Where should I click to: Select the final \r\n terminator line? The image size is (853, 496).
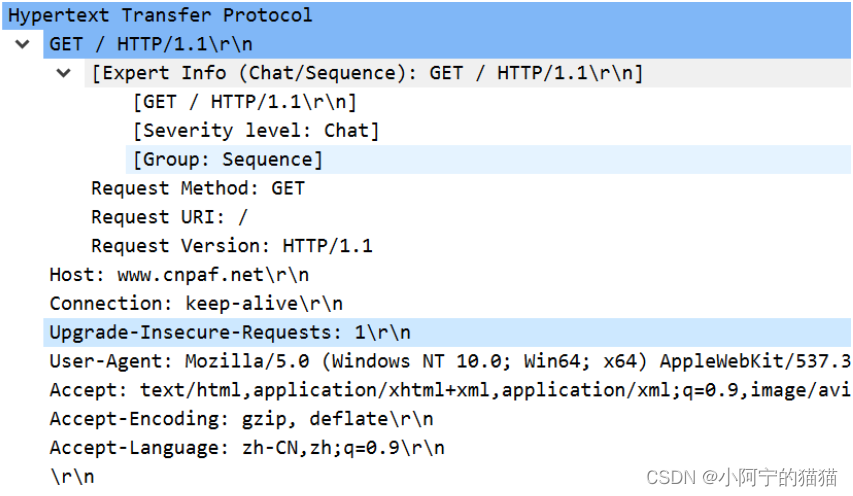[72, 476]
